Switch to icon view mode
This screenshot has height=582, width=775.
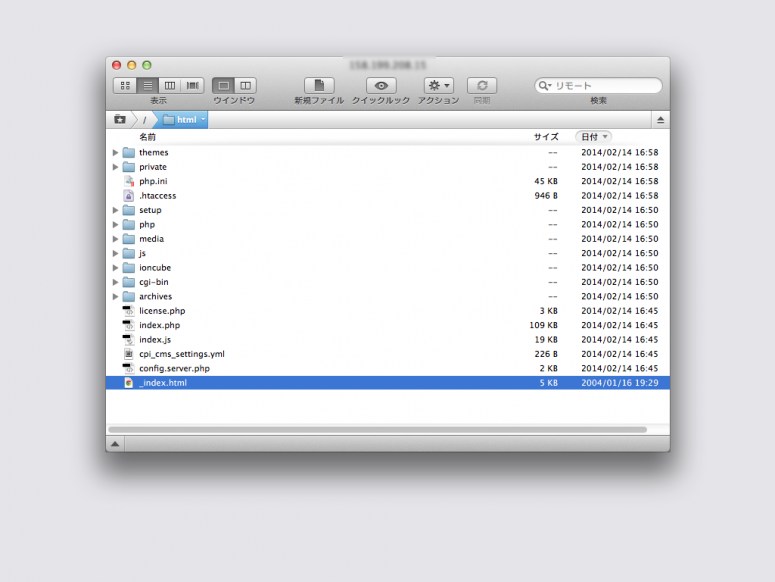click(125, 86)
